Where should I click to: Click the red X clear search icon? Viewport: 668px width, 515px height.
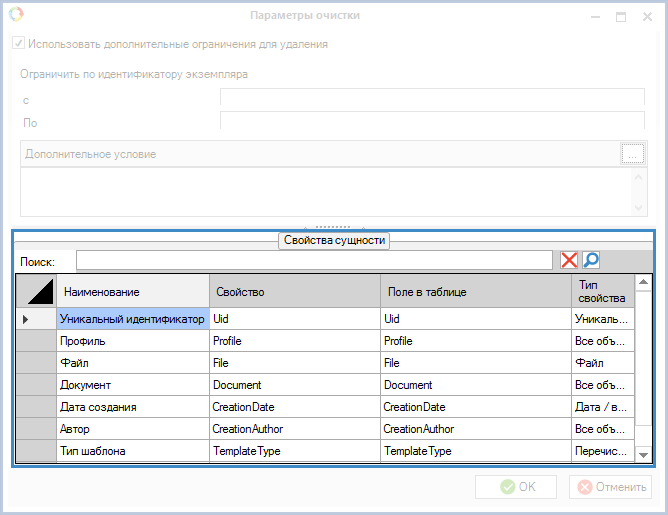point(569,260)
